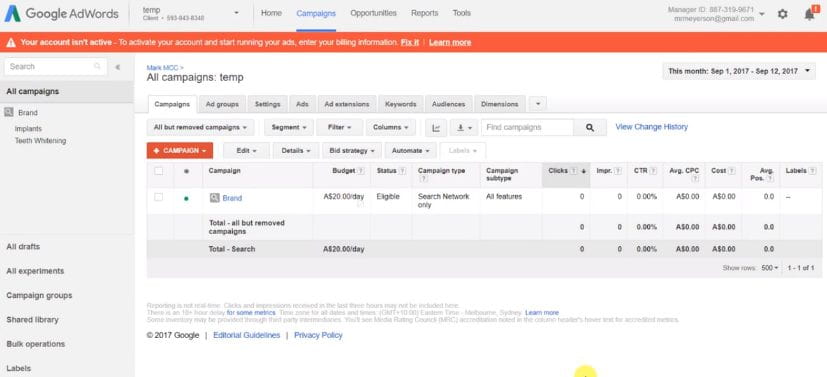Collapse the sidebar with the chevron icon
Screen dimensions: 827x377
click(x=118, y=67)
